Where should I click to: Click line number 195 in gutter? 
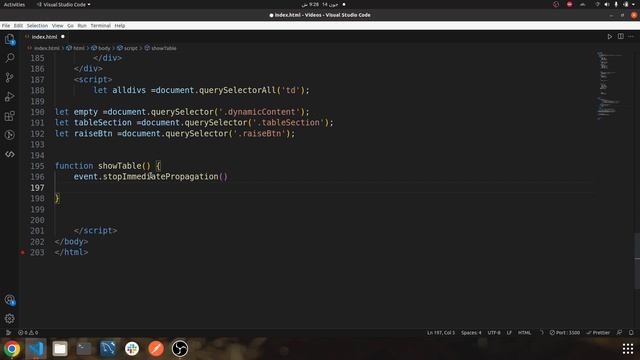point(37,166)
